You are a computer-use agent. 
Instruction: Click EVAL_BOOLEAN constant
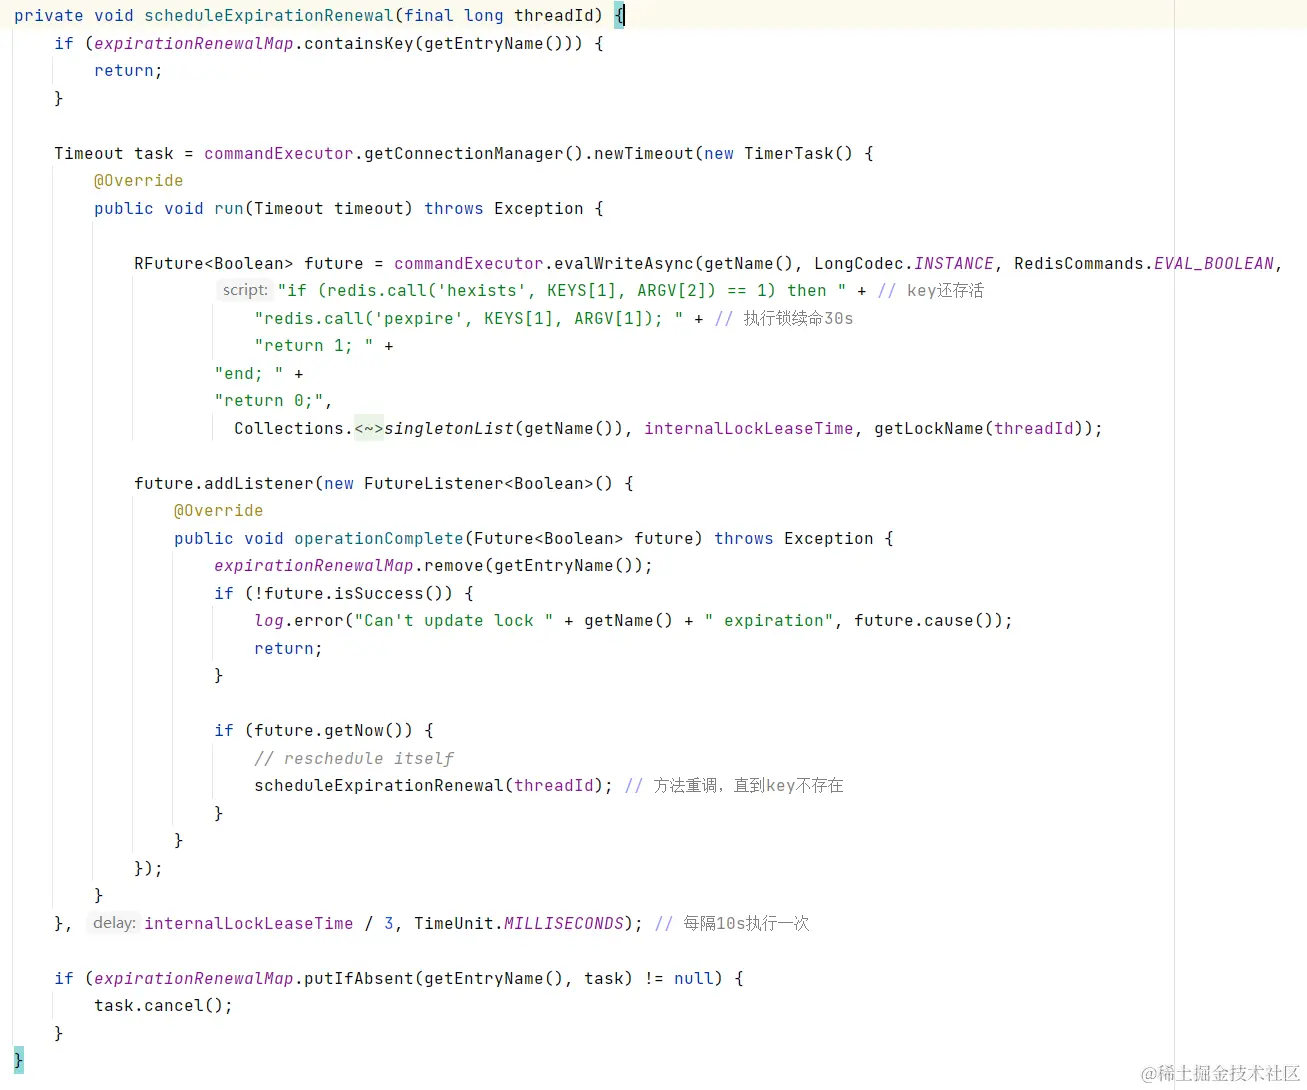pyautogui.click(x=1214, y=264)
